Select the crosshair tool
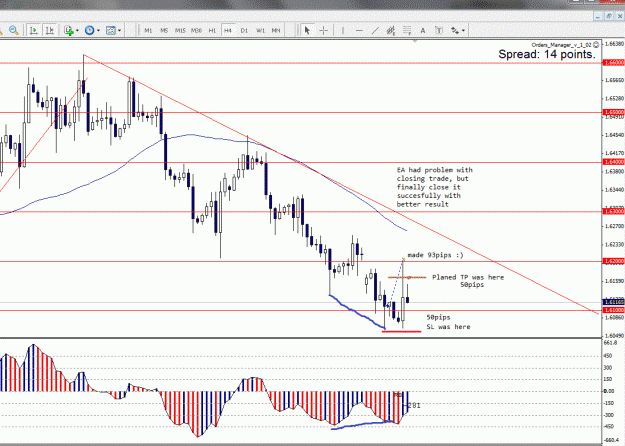 point(324,30)
